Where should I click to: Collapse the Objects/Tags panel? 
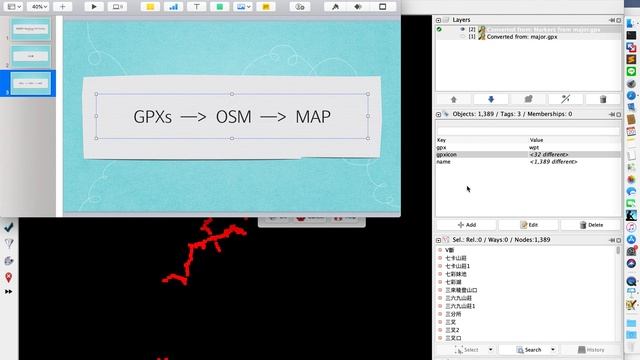pos(438,114)
